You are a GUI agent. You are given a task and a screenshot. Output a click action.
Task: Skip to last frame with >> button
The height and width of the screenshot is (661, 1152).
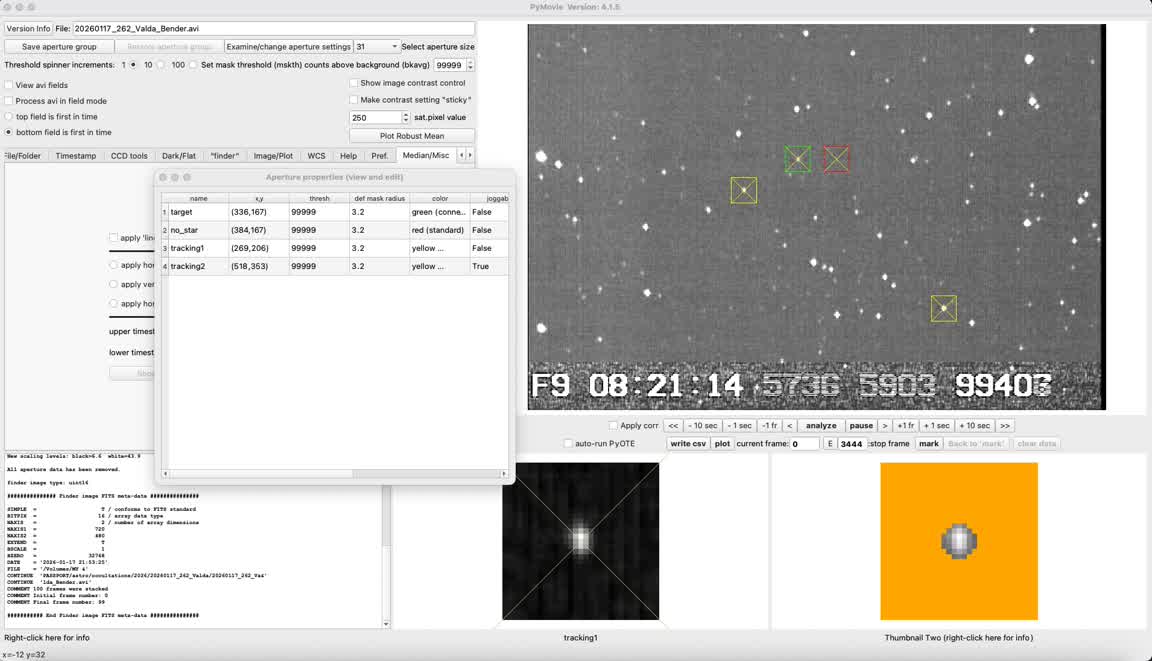pos(1005,426)
